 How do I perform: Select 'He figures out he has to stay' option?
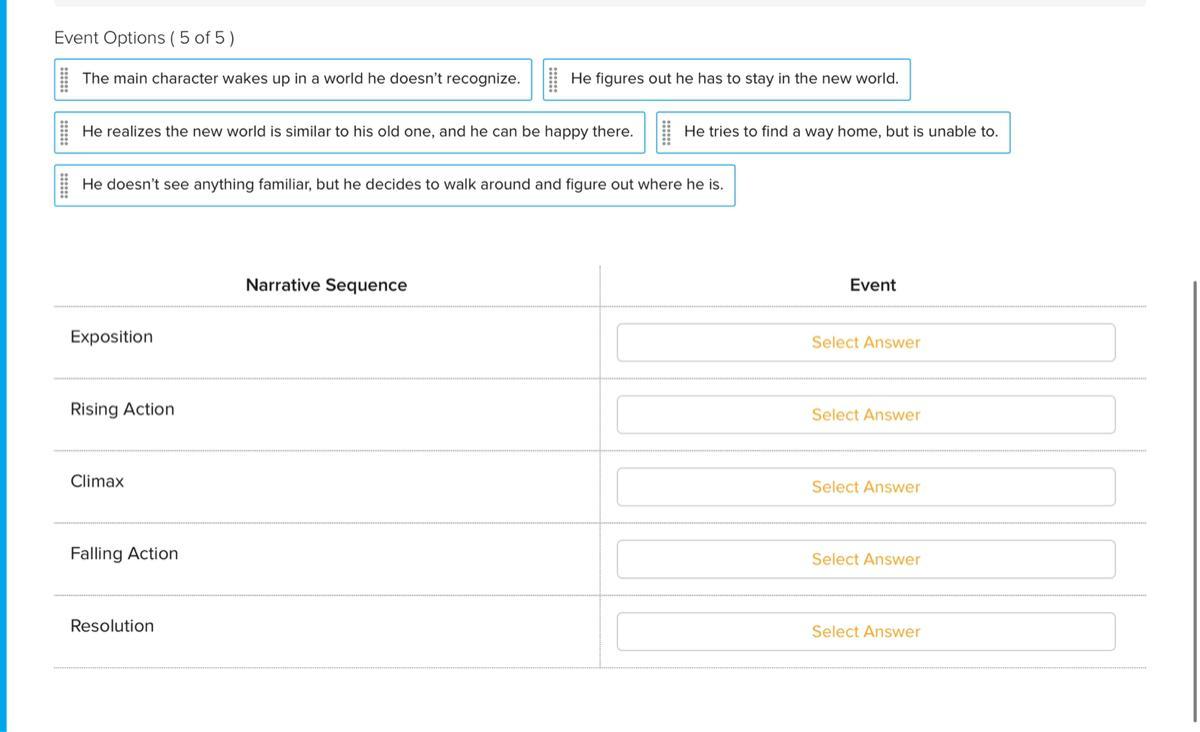(734, 79)
